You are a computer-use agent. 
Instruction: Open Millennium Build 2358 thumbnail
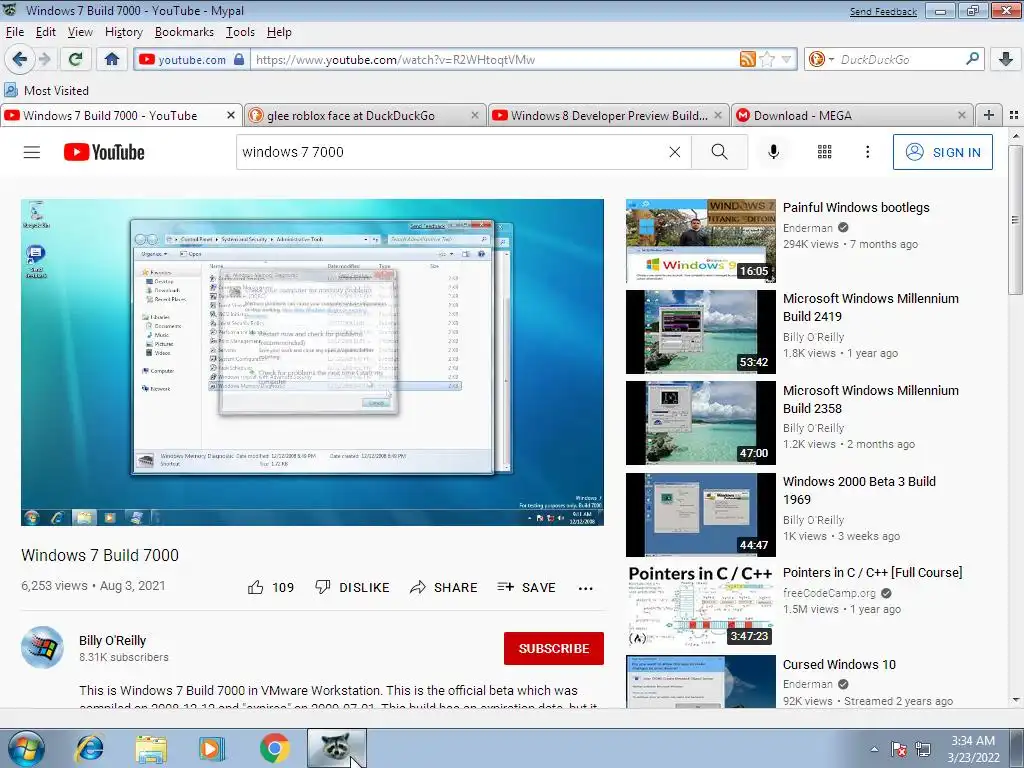[701, 423]
